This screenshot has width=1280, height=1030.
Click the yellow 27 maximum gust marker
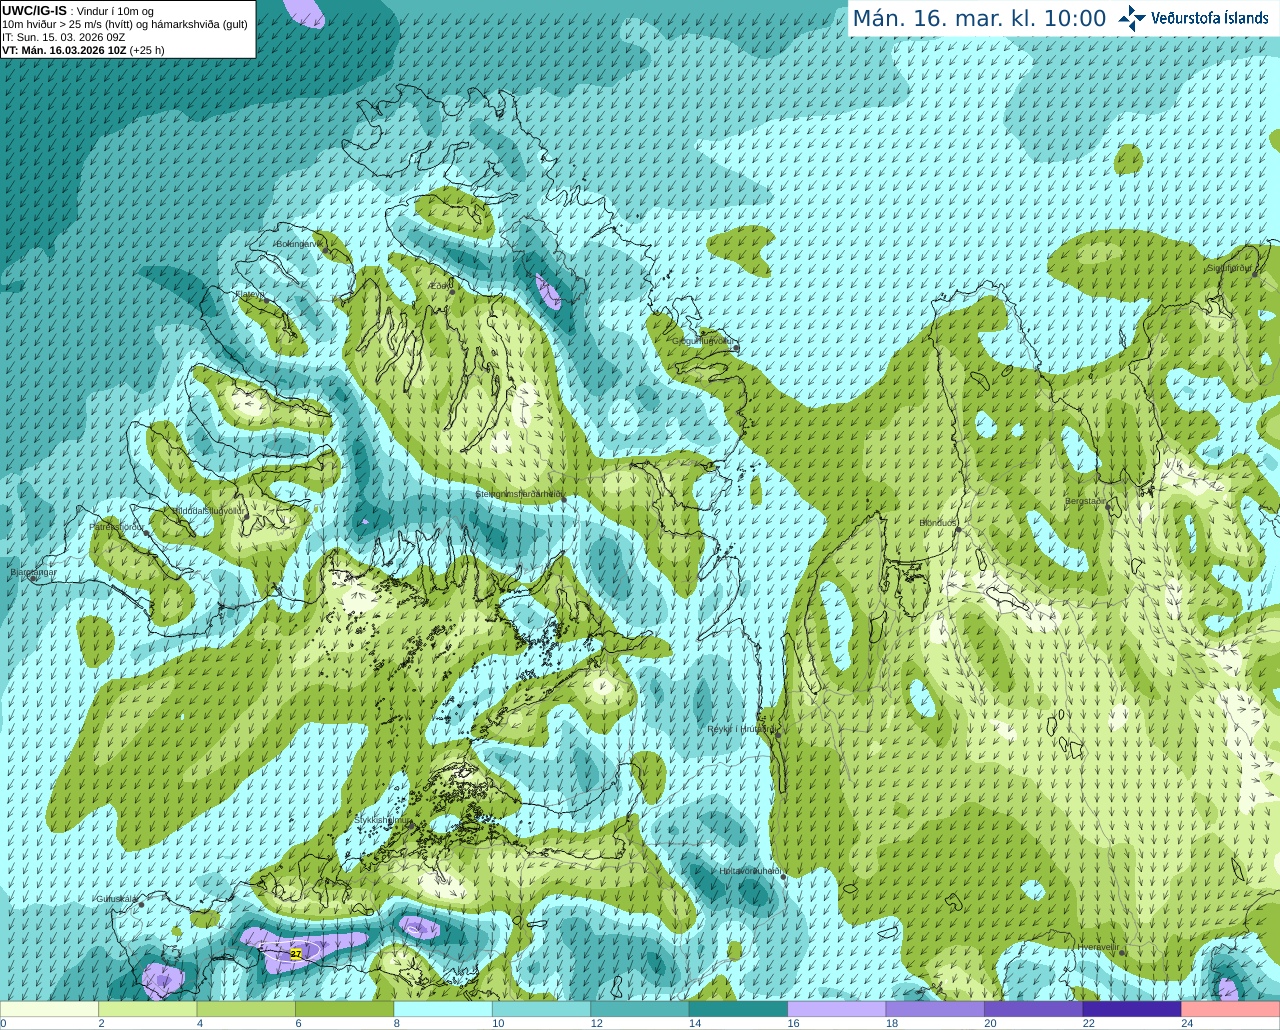pos(296,954)
